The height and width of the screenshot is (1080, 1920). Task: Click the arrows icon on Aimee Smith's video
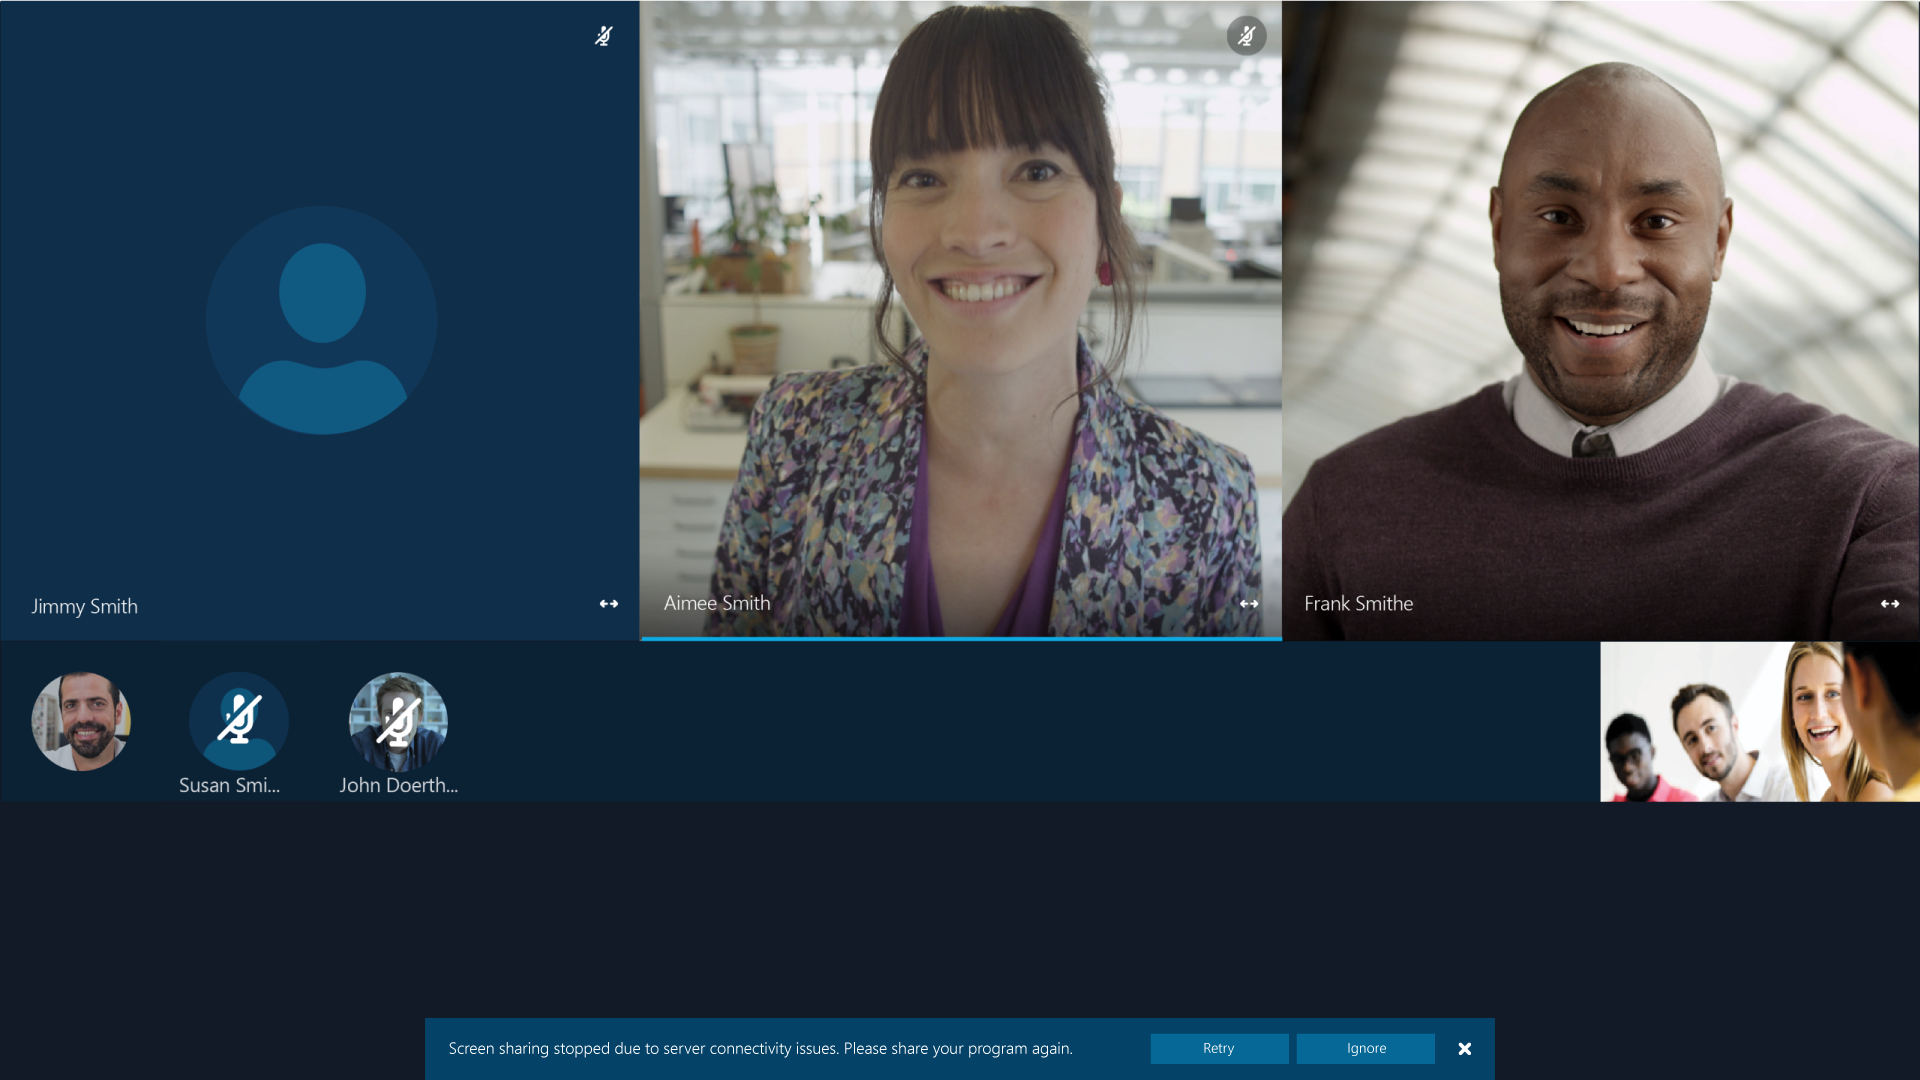click(1249, 604)
